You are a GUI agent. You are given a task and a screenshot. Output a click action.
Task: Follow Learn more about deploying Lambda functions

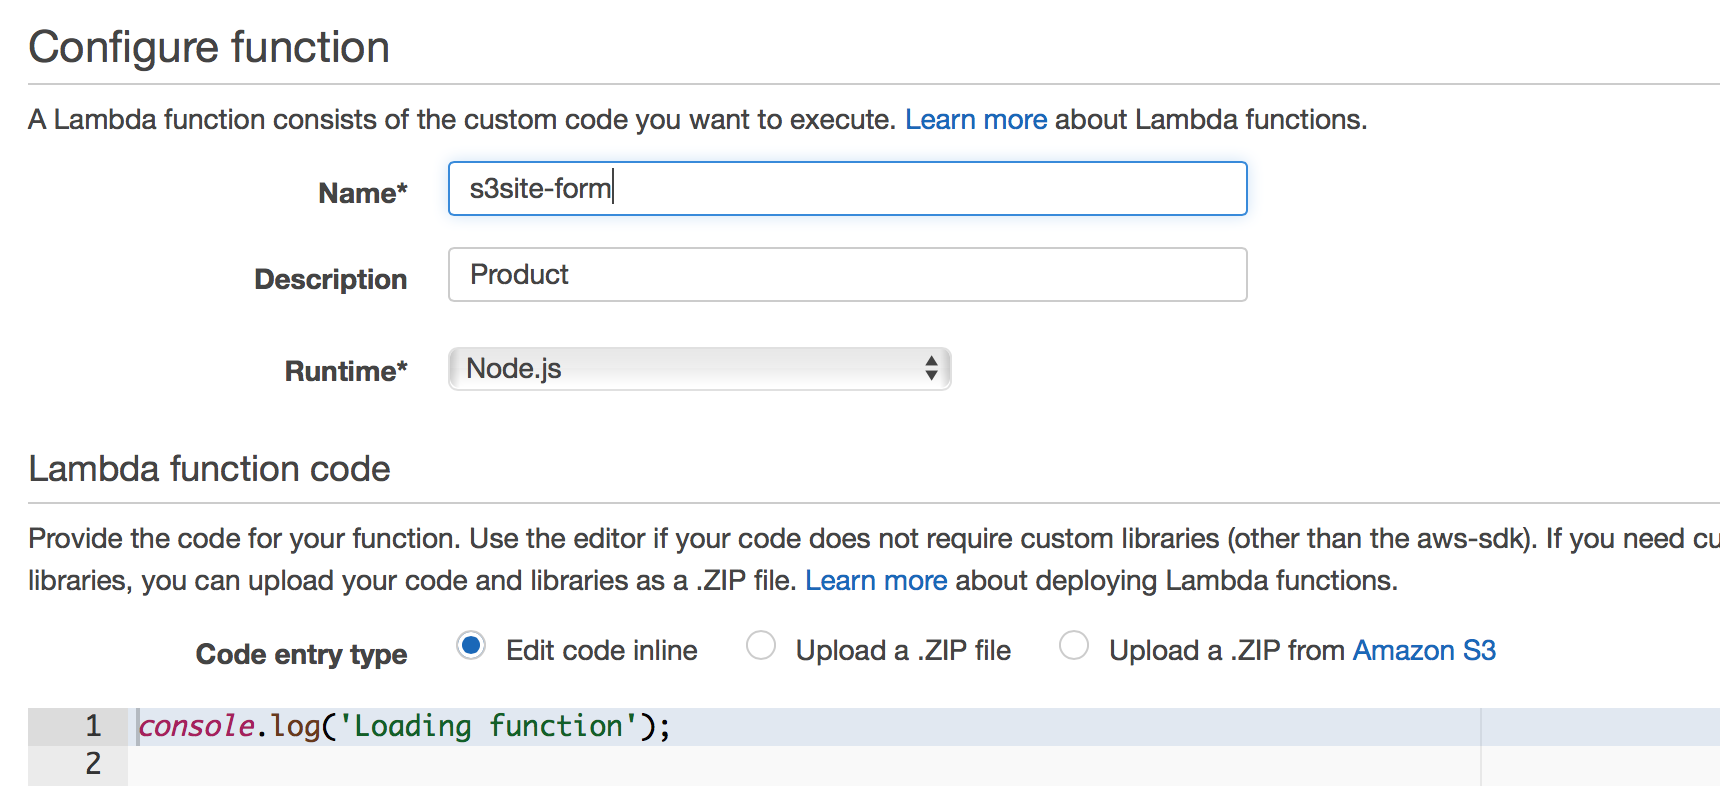(875, 581)
